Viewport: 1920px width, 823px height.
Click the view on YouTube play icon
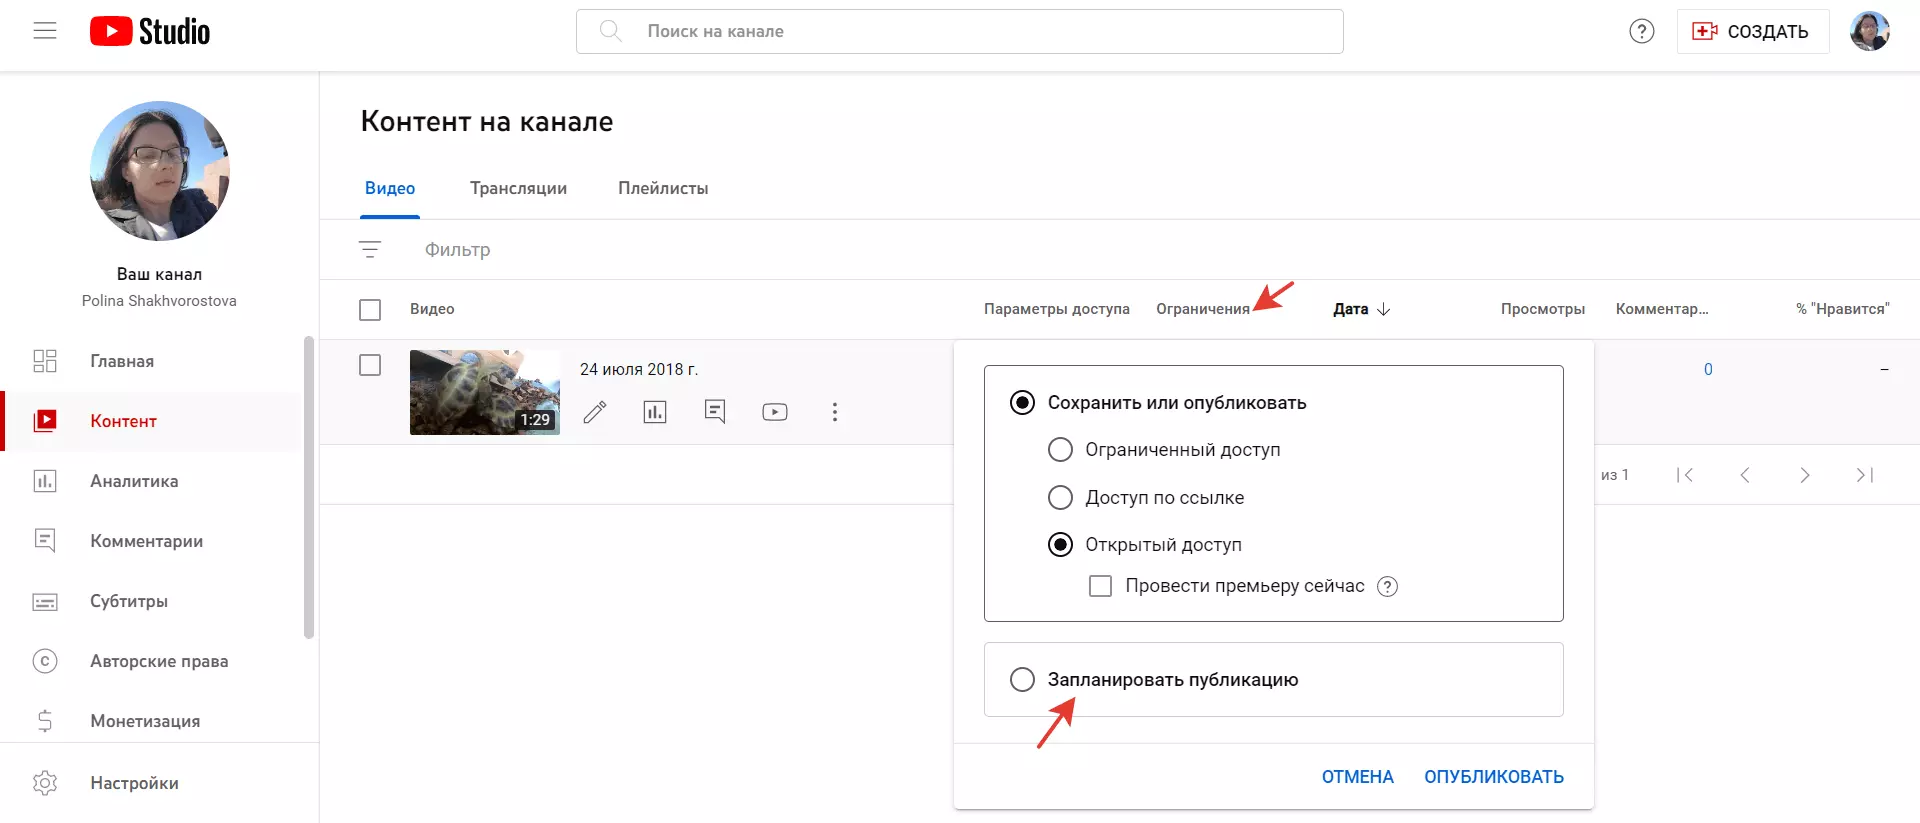point(775,412)
